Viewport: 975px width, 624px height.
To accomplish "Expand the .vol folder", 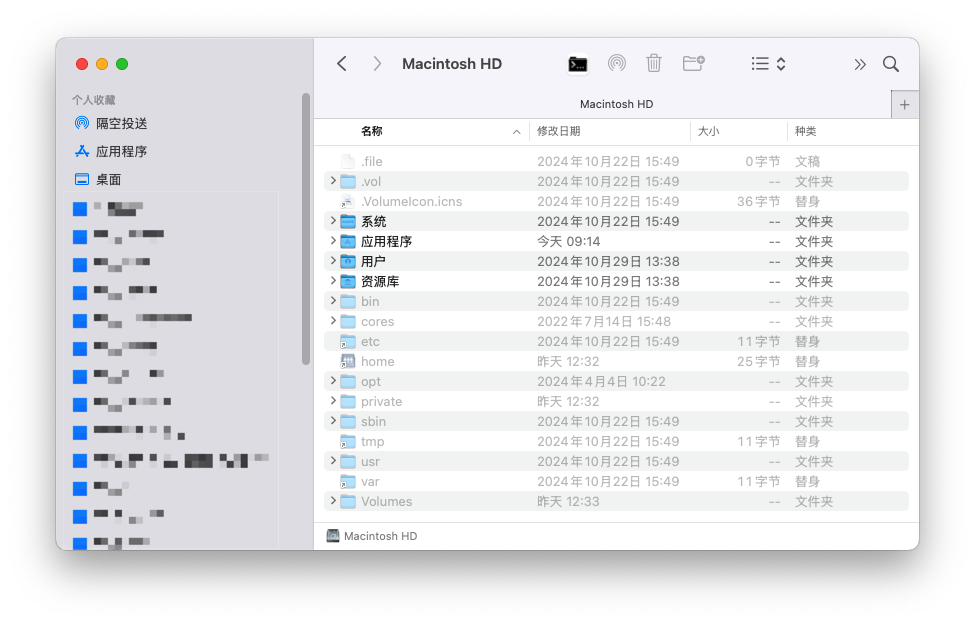I will 333,181.
